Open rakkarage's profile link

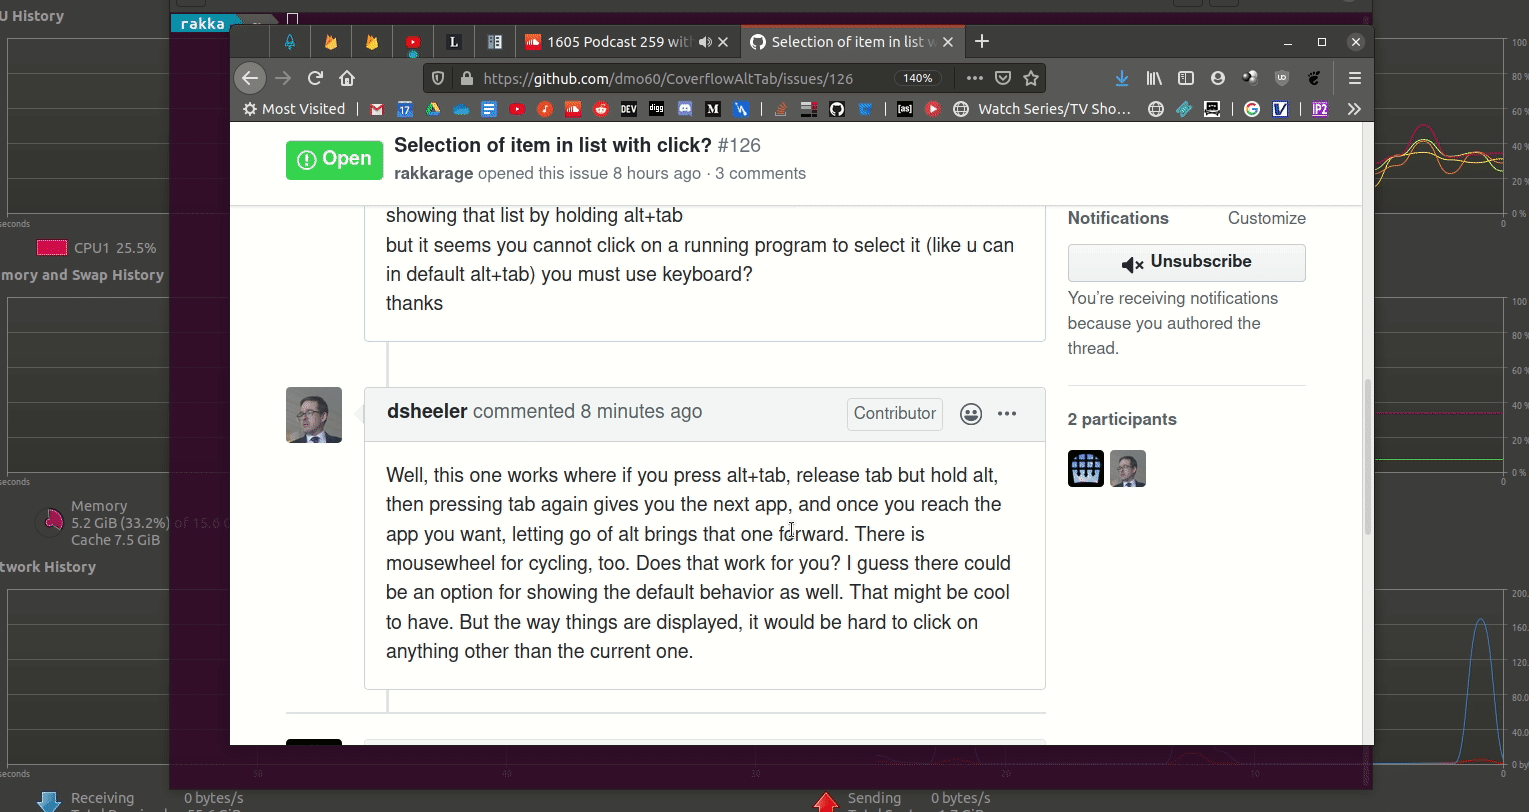tap(433, 173)
